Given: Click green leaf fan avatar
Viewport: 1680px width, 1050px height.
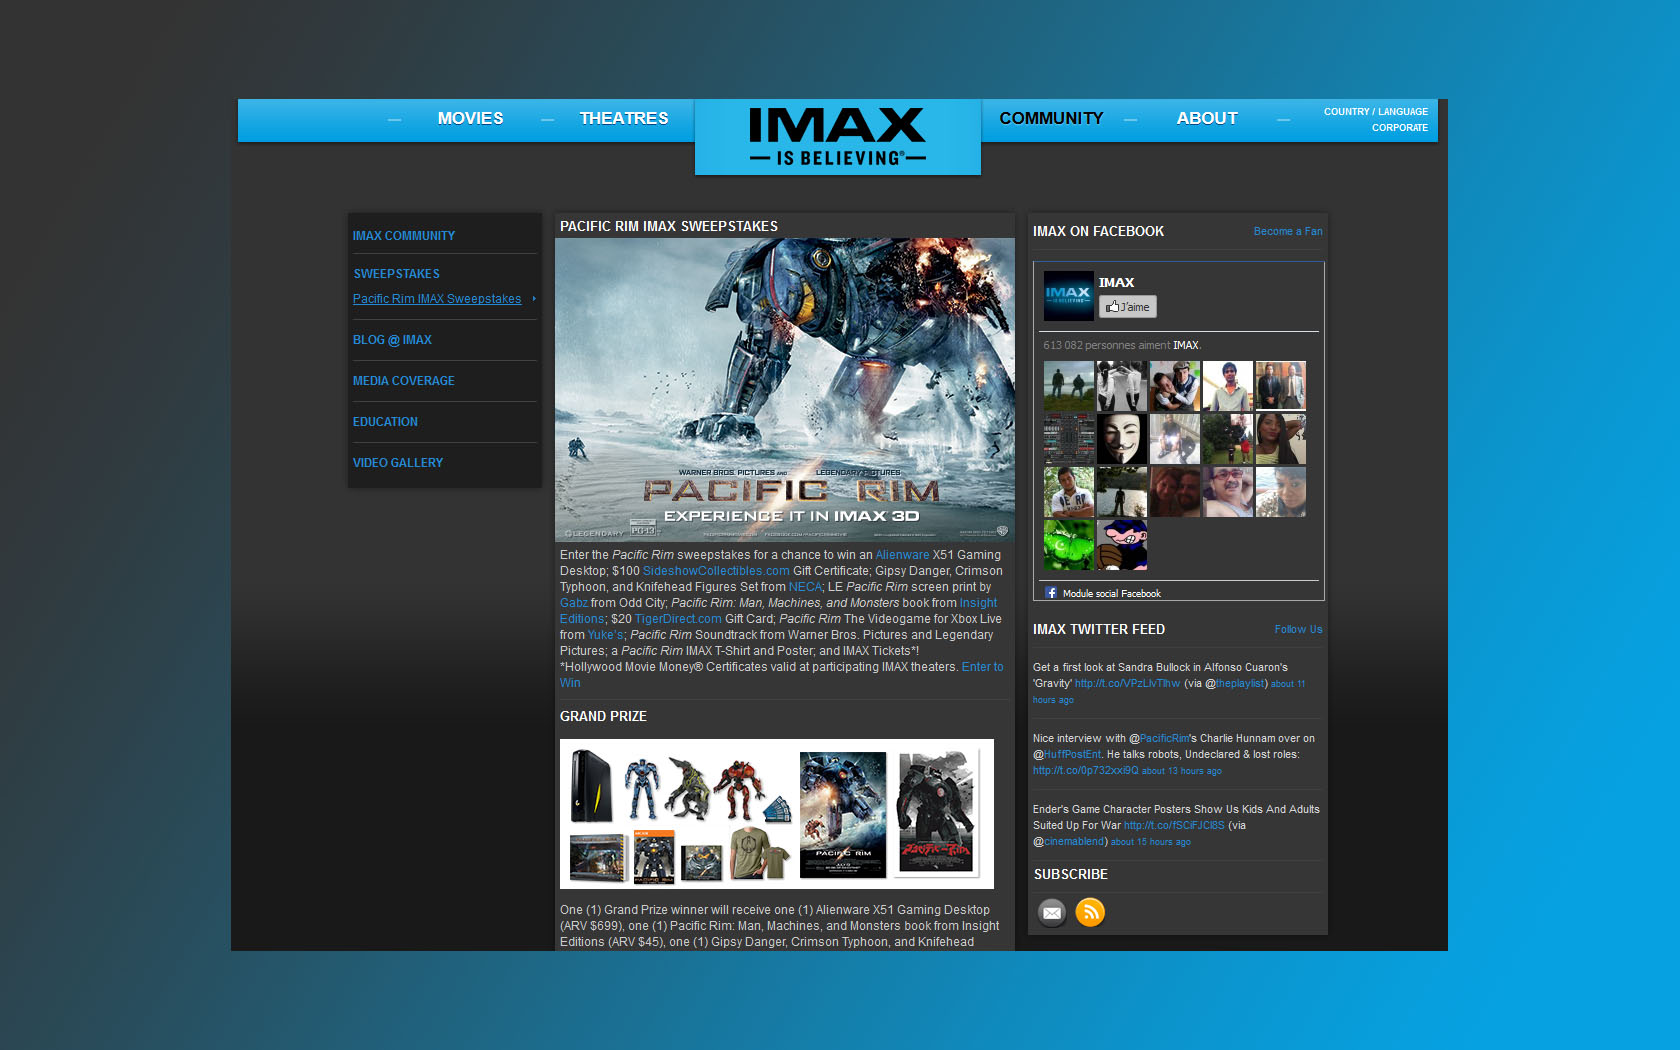Looking at the screenshot, I should tap(1069, 545).
